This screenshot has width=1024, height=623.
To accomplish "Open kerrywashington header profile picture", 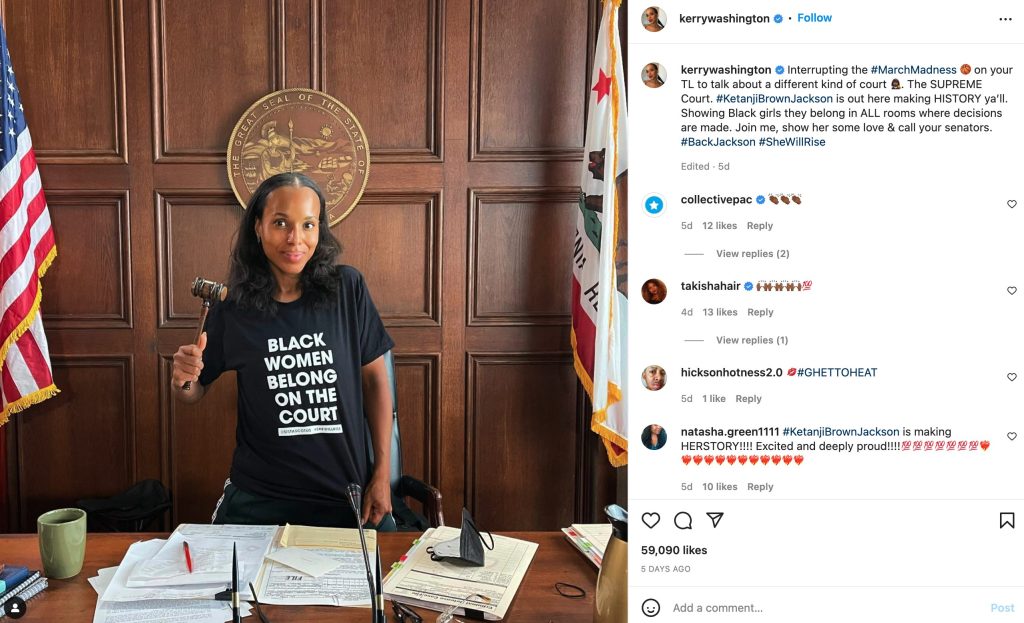I will pyautogui.click(x=654, y=19).
